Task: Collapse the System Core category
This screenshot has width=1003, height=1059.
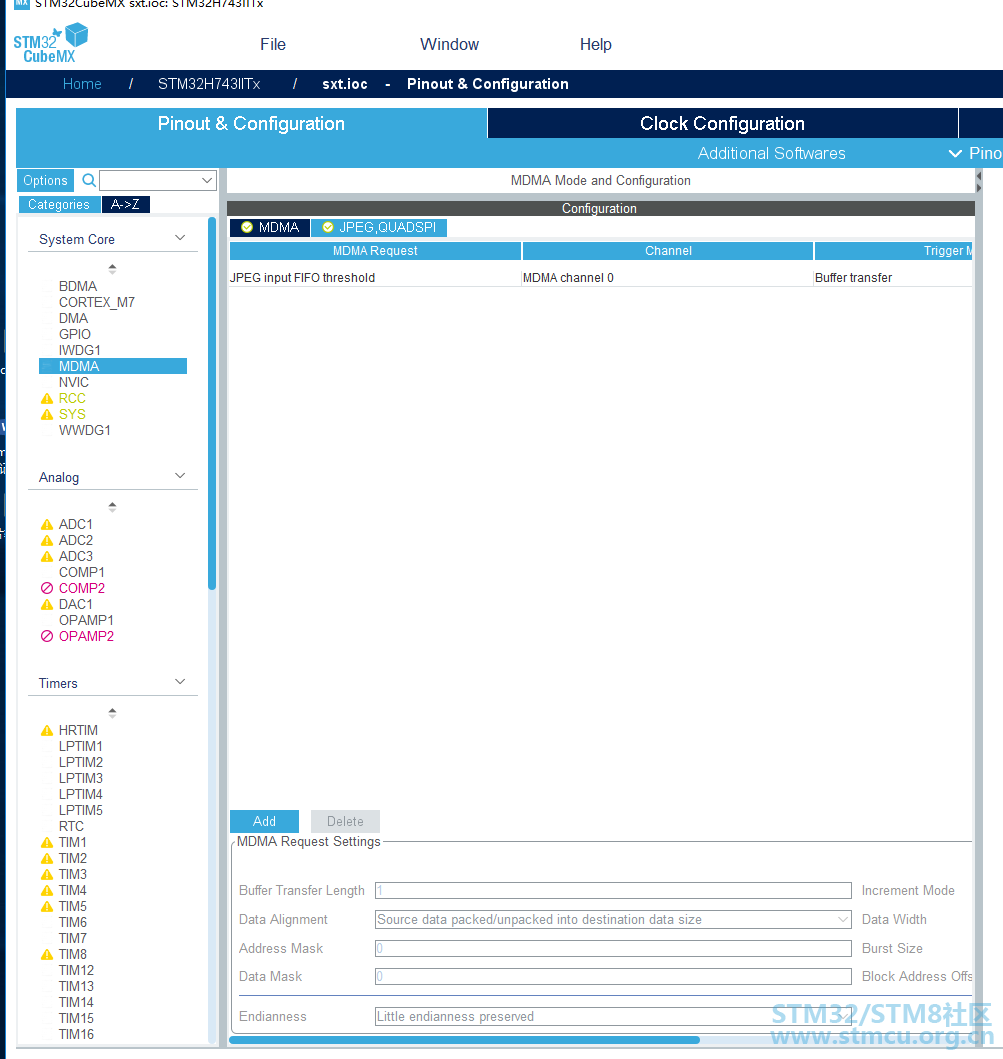Action: [180, 238]
